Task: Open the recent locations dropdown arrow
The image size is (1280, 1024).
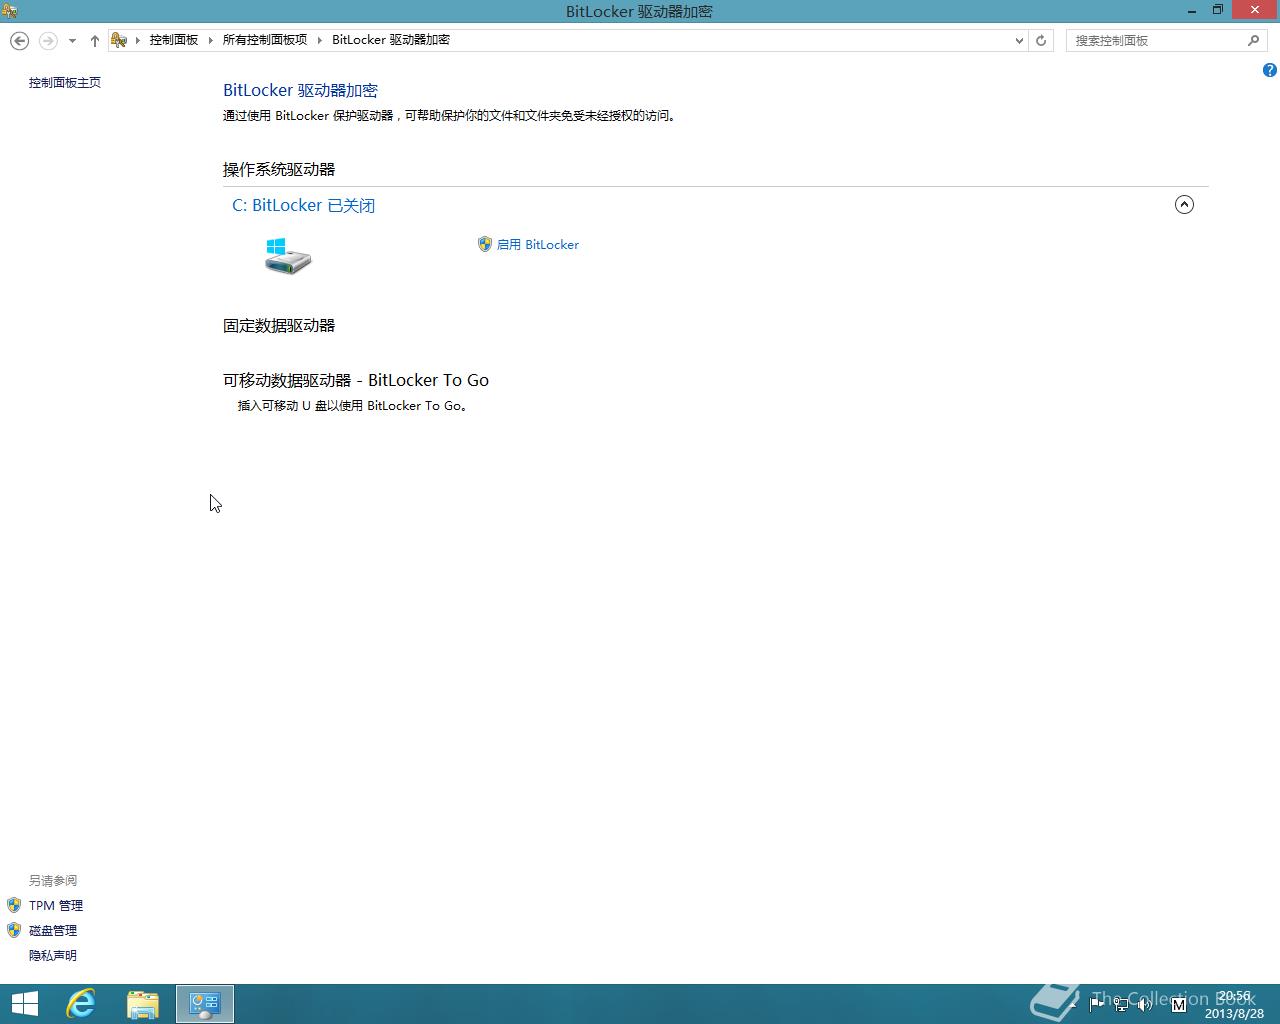Action: pyautogui.click(x=72, y=41)
